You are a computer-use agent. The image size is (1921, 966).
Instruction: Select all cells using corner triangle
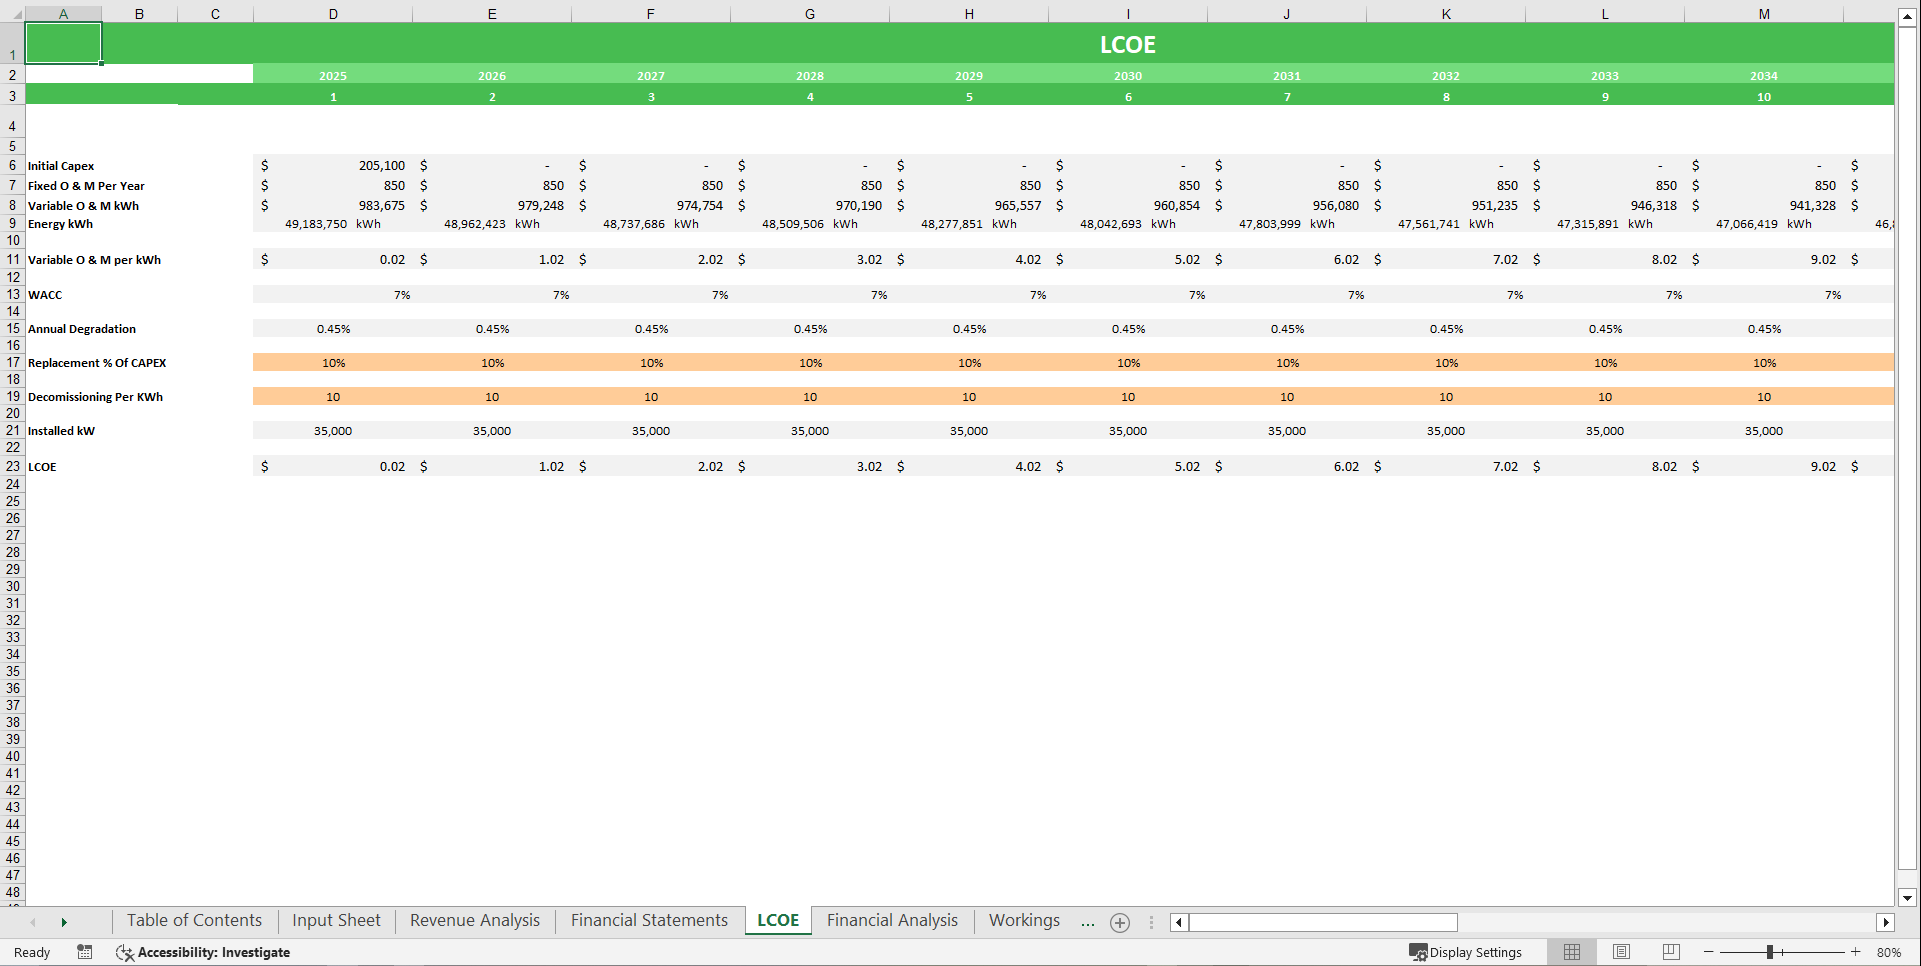coord(18,13)
